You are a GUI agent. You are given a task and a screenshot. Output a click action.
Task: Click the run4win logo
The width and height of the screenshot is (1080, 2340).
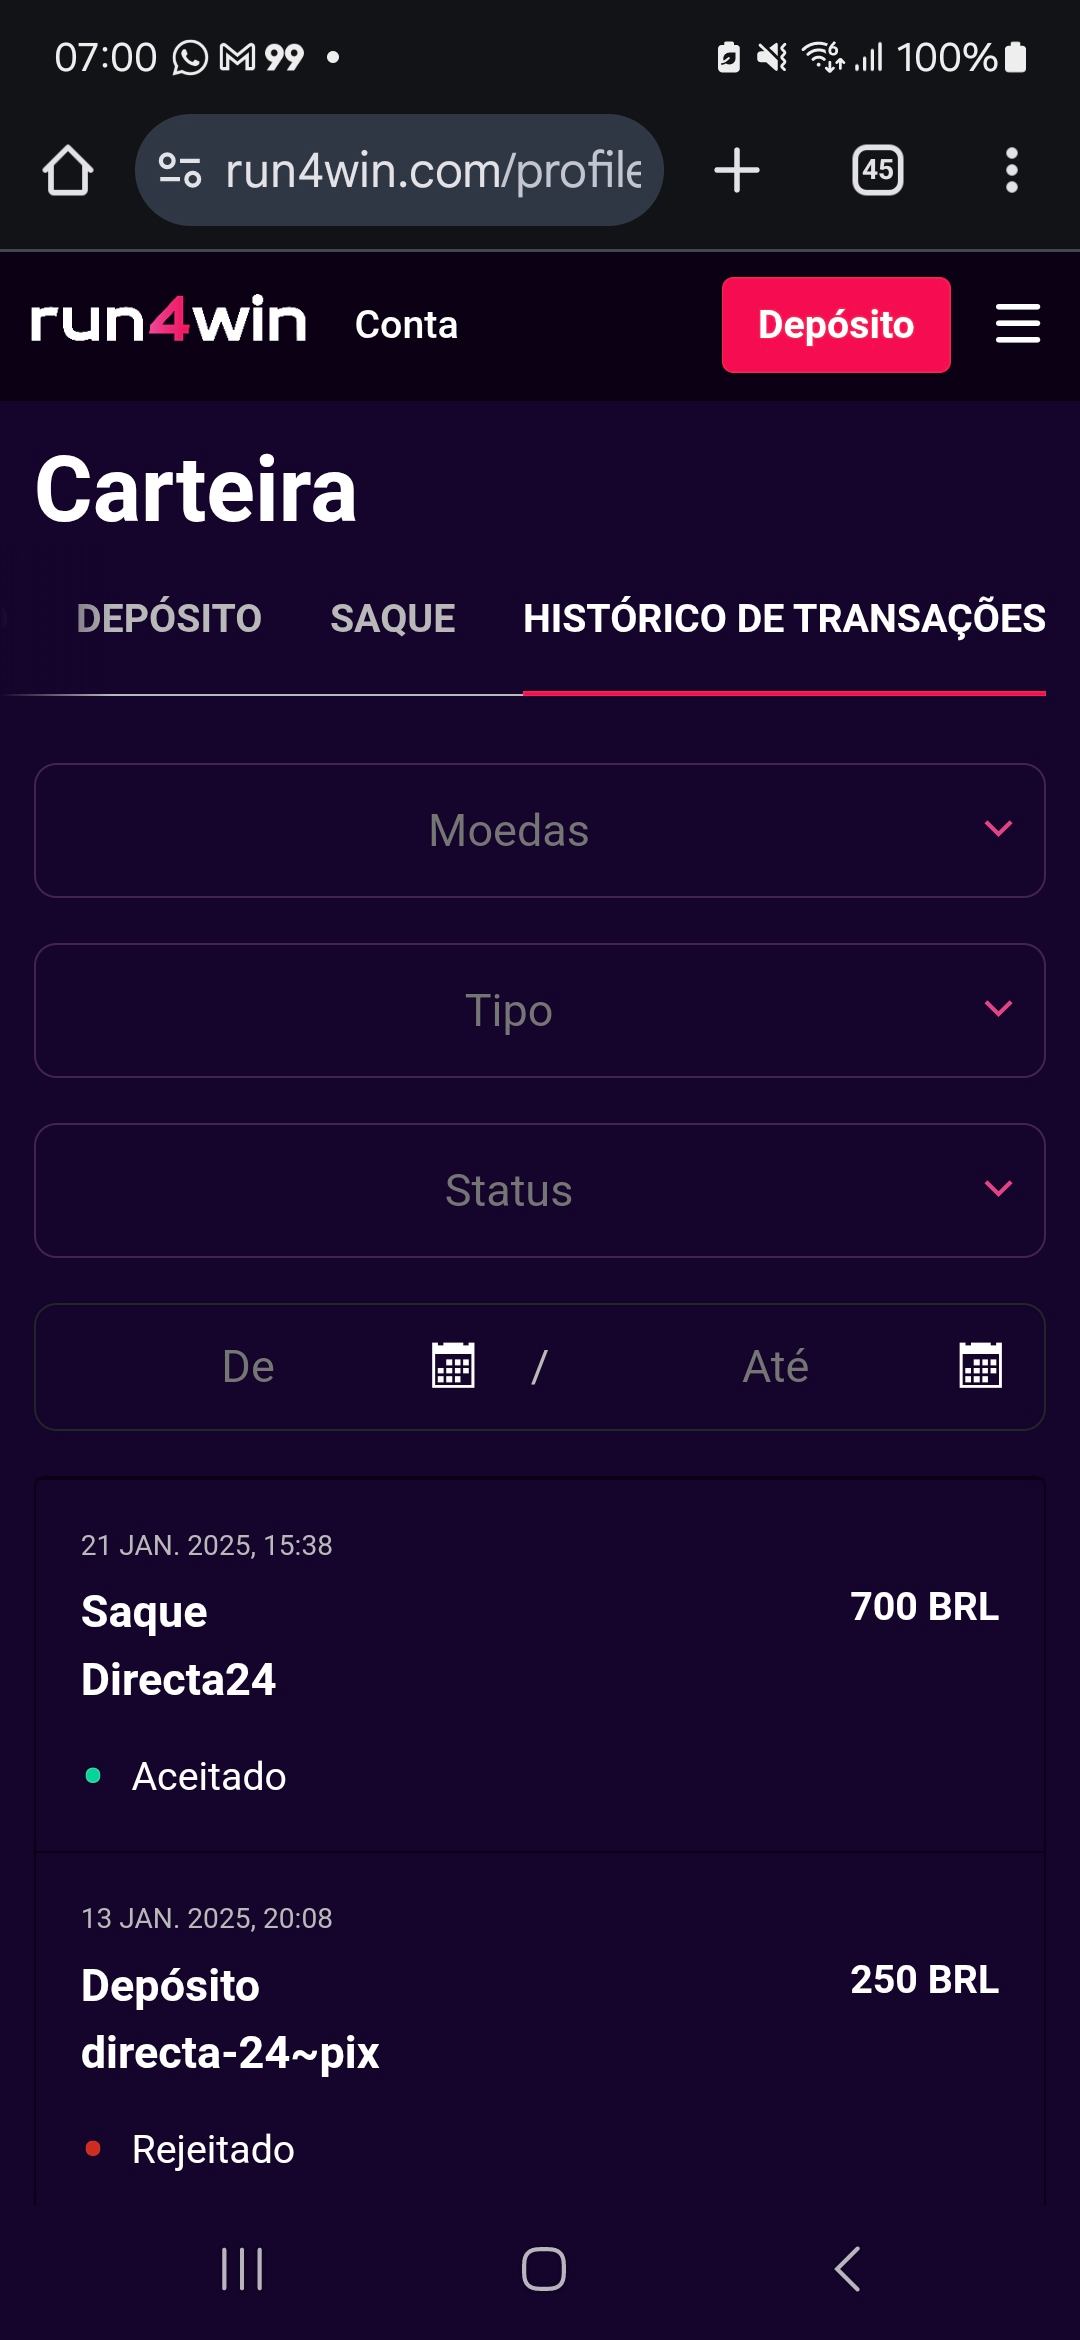click(x=168, y=322)
